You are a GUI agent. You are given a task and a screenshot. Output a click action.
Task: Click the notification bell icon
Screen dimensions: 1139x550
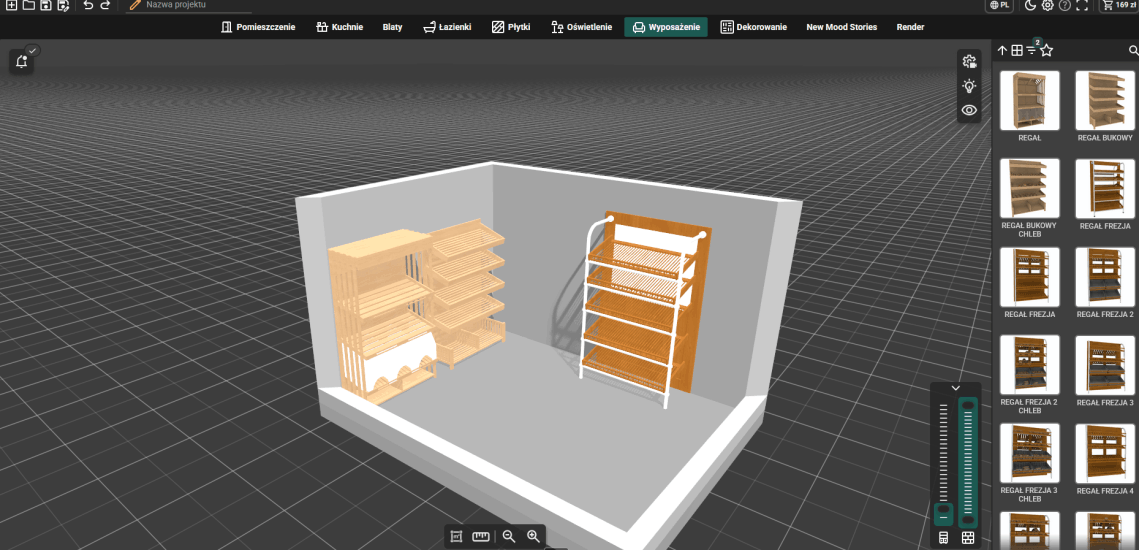coord(21,62)
